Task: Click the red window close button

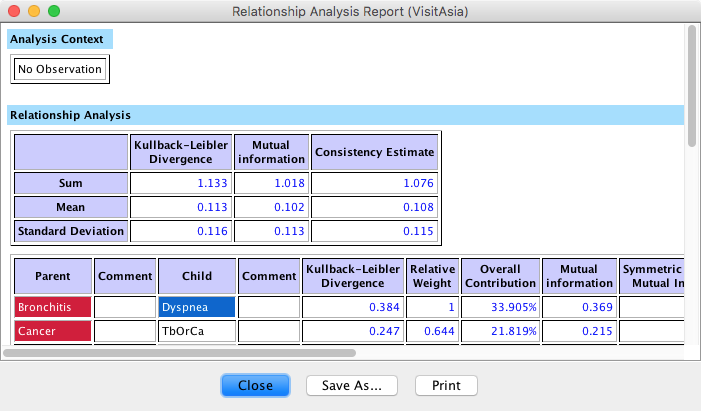Action: click(x=14, y=13)
